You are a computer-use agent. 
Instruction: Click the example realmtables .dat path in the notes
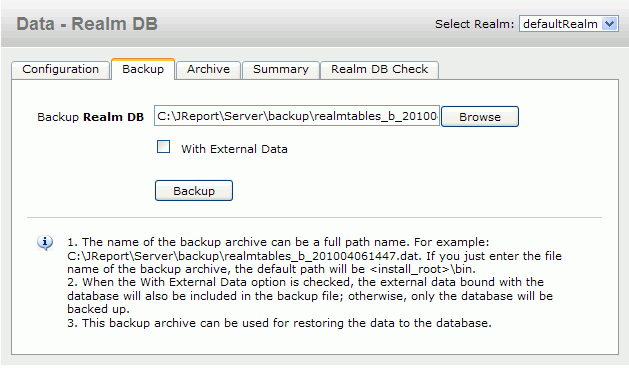pyautogui.click(x=244, y=256)
